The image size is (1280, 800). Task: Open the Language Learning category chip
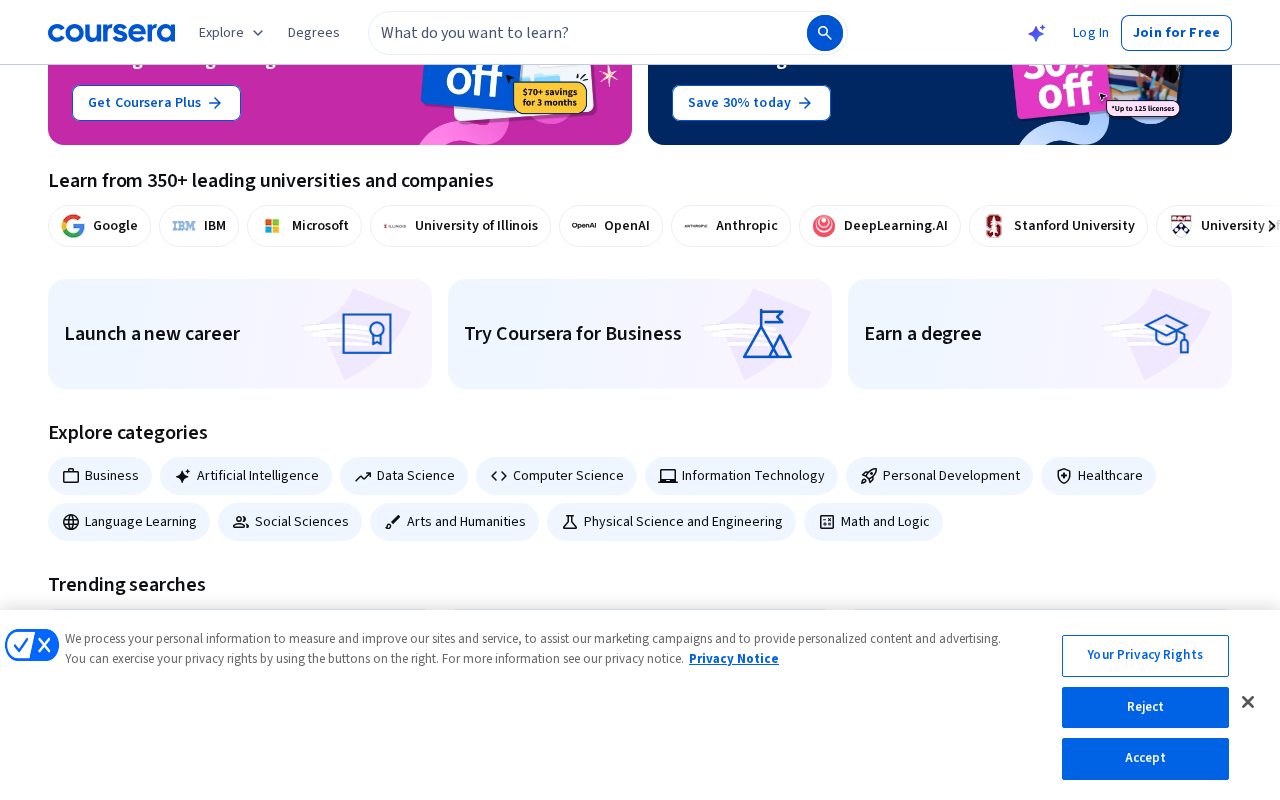pyautogui.click(x=129, y=522)
